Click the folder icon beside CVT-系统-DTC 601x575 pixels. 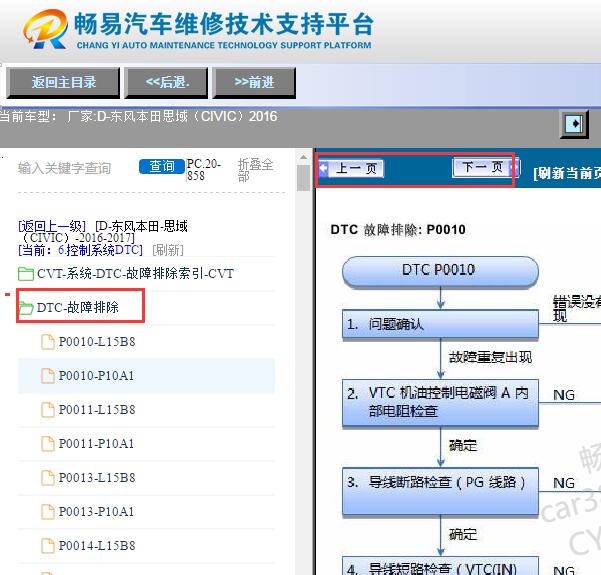pos(26,274)
